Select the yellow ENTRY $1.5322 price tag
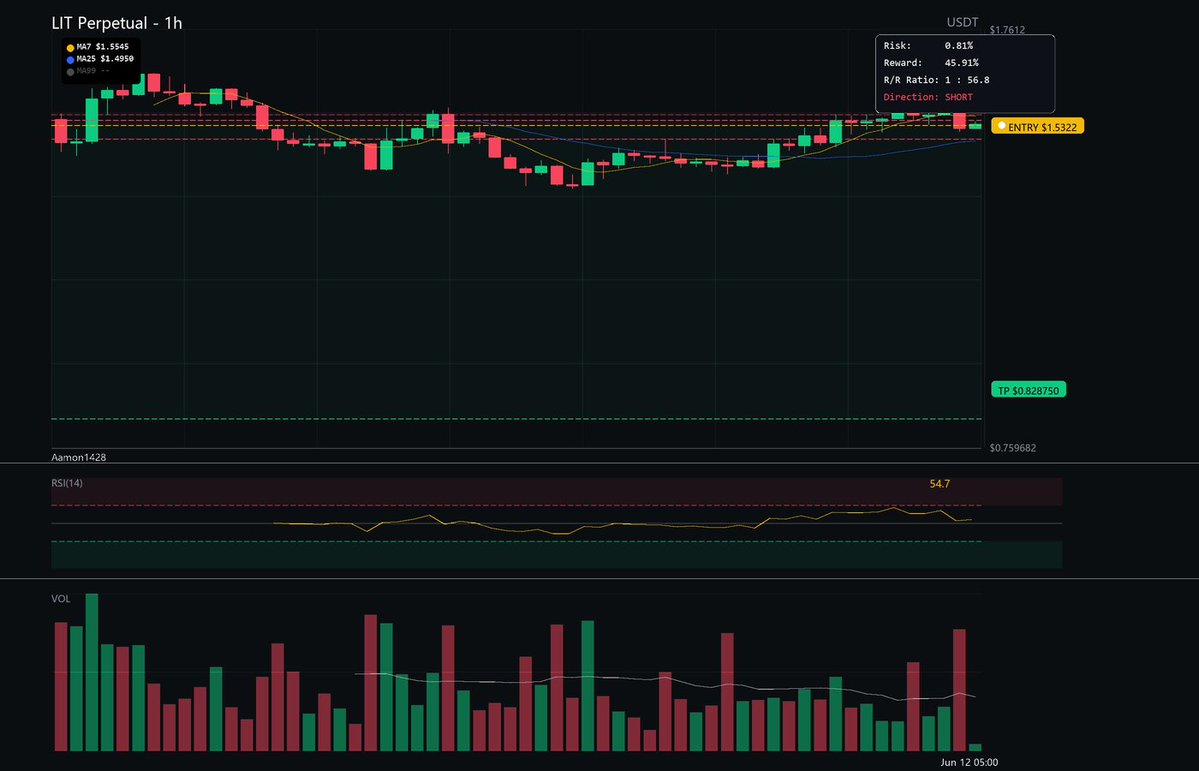1199x771 pixels. click(x=1037, y=126)
